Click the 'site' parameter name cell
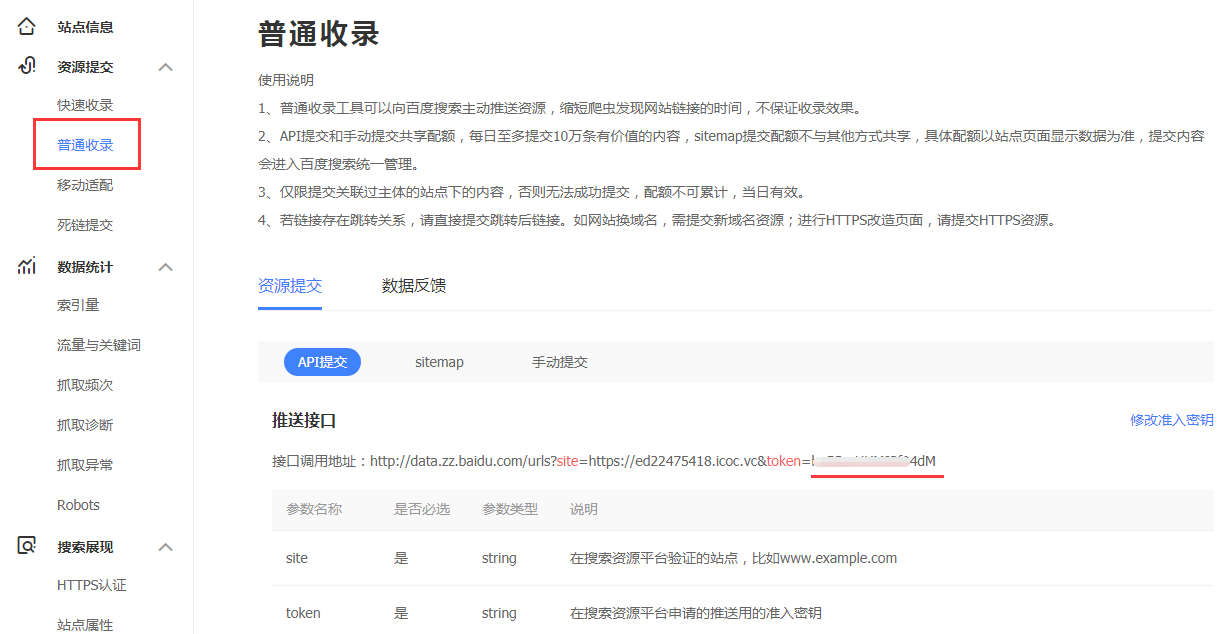1225x634 pixels. 296,558
